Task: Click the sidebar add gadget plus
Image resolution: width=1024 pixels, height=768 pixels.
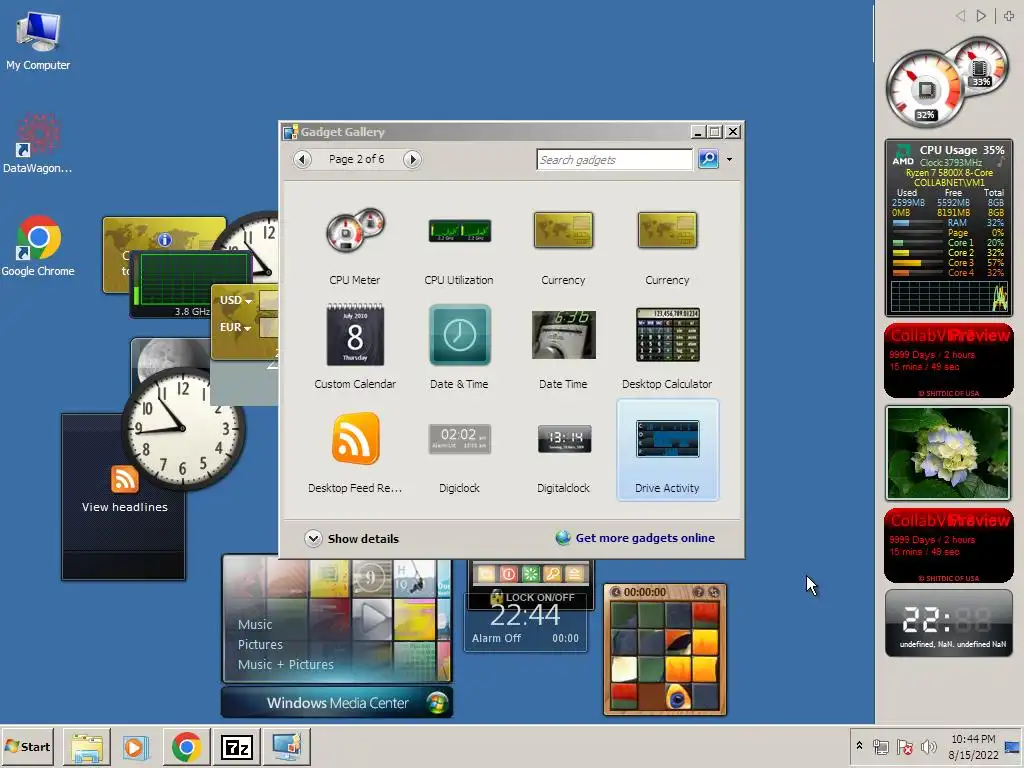Action: (1009, 16)
